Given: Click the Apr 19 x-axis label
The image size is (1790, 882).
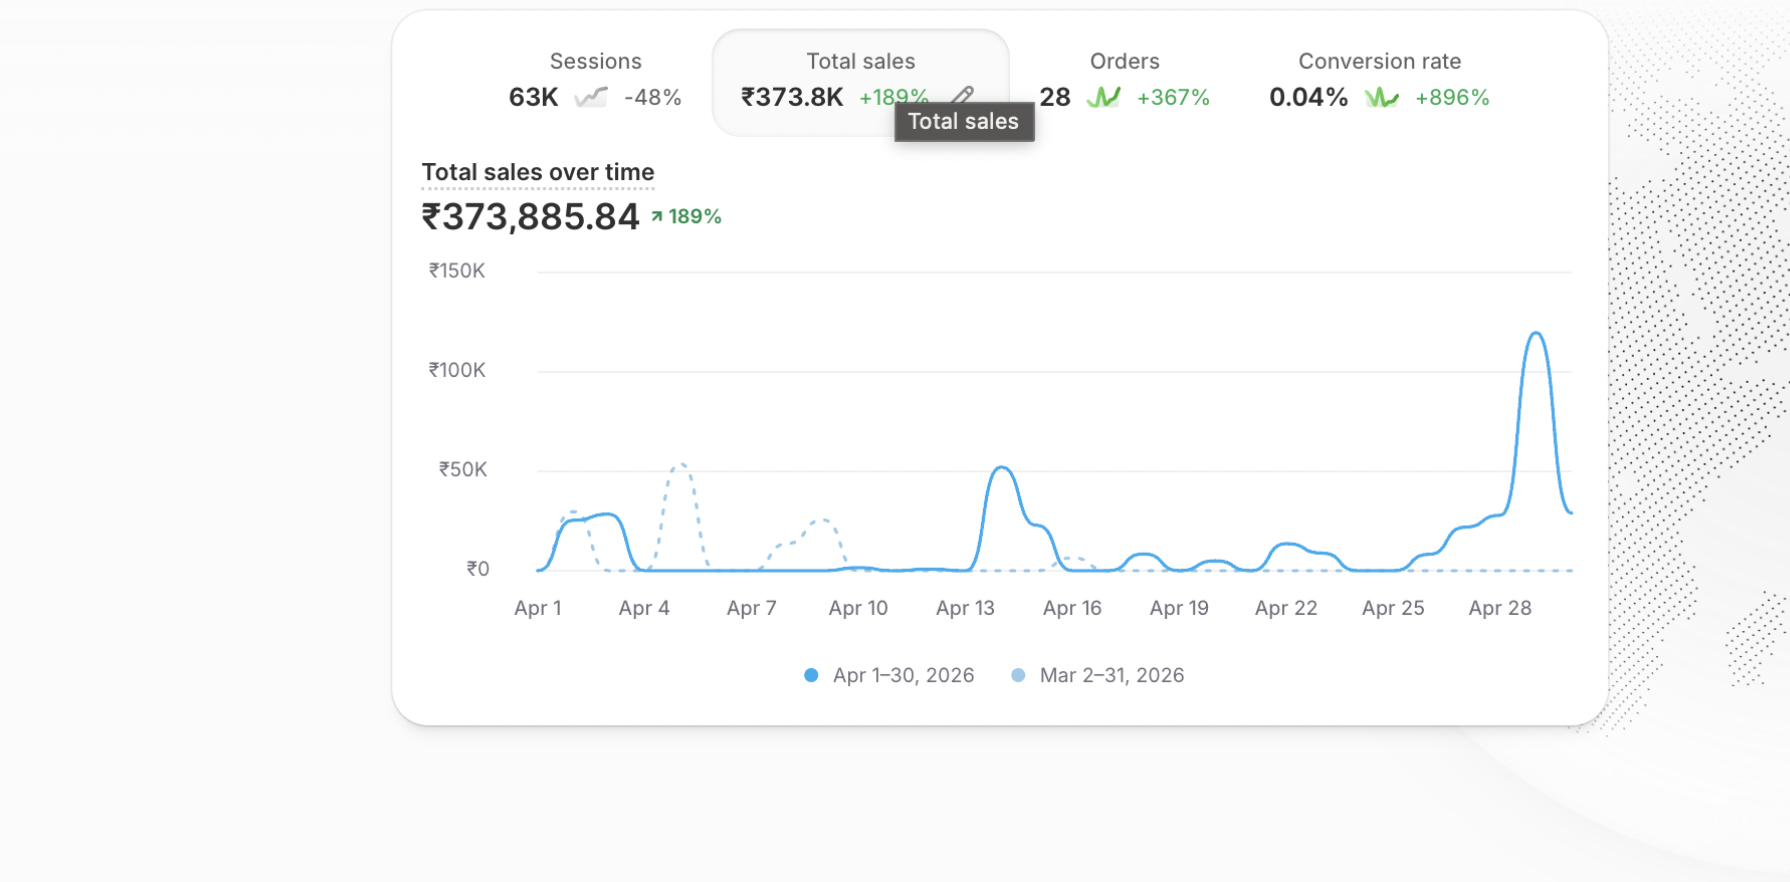Looking at the screenshot, I should coord(1179,608).
